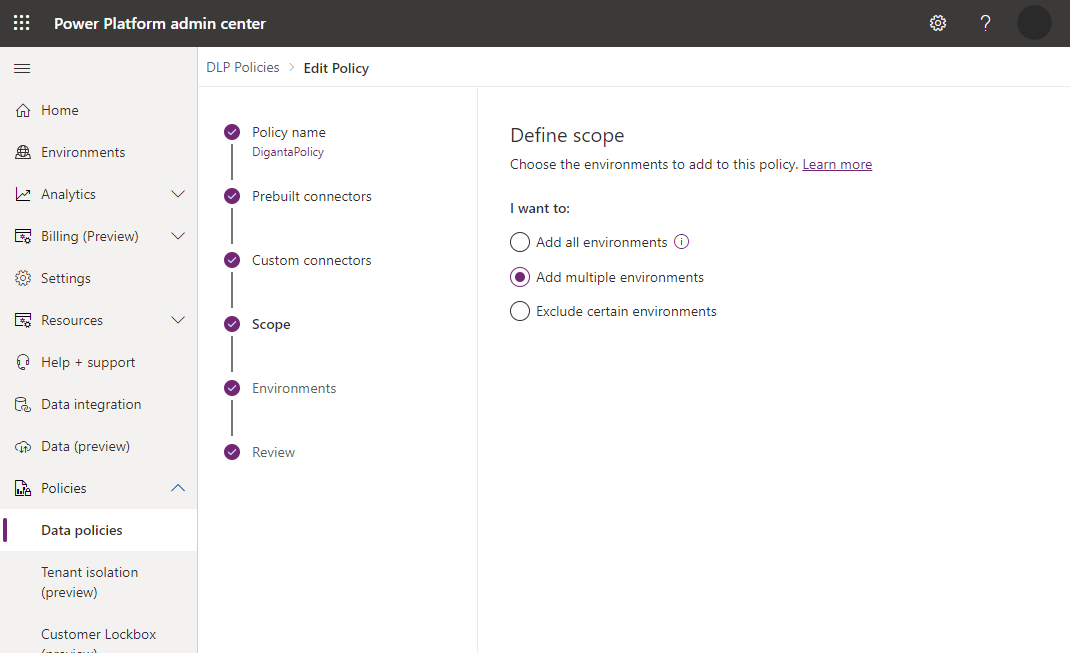1070x653 pixels.
Task: Open Data integration navigation item
Action: point(91,405)
